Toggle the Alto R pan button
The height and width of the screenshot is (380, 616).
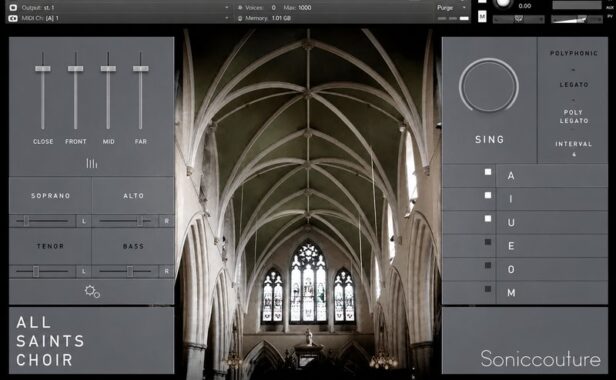167,221
